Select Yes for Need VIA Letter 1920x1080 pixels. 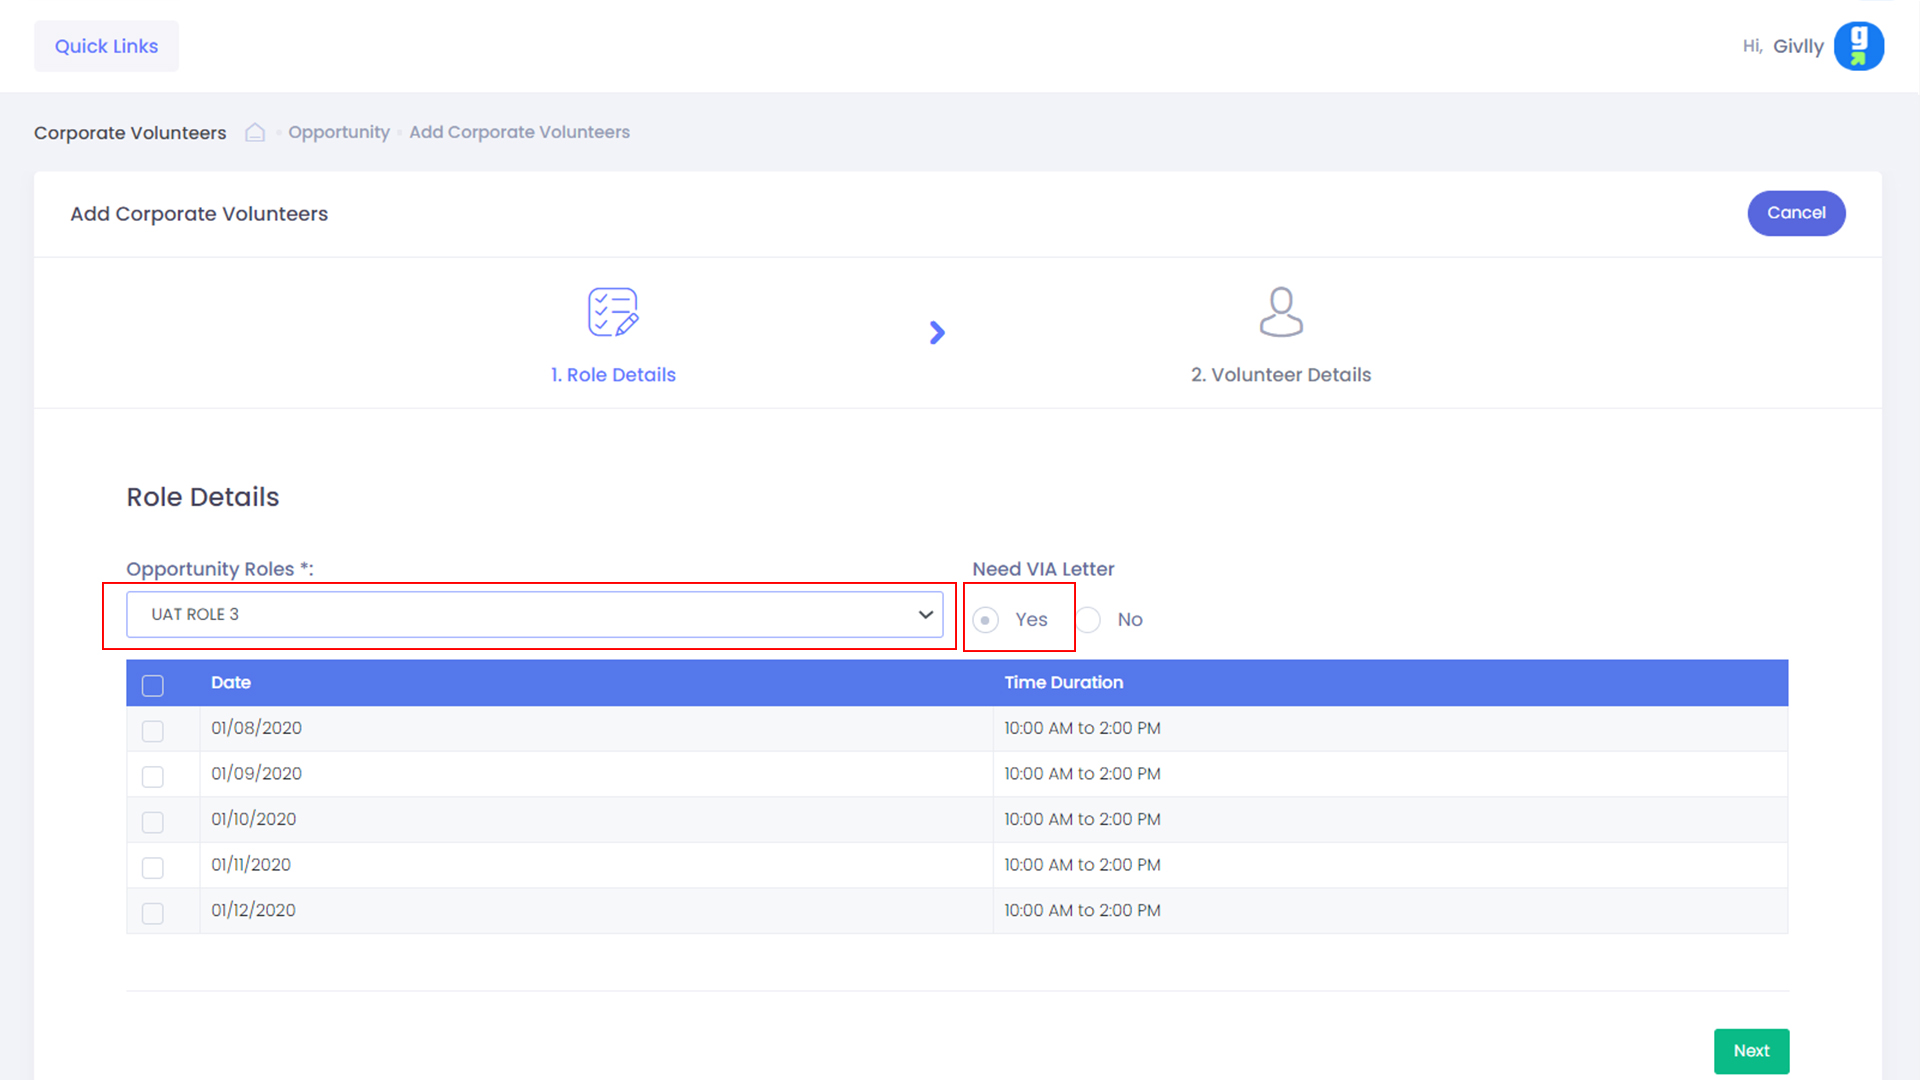(x=985, y=620)
